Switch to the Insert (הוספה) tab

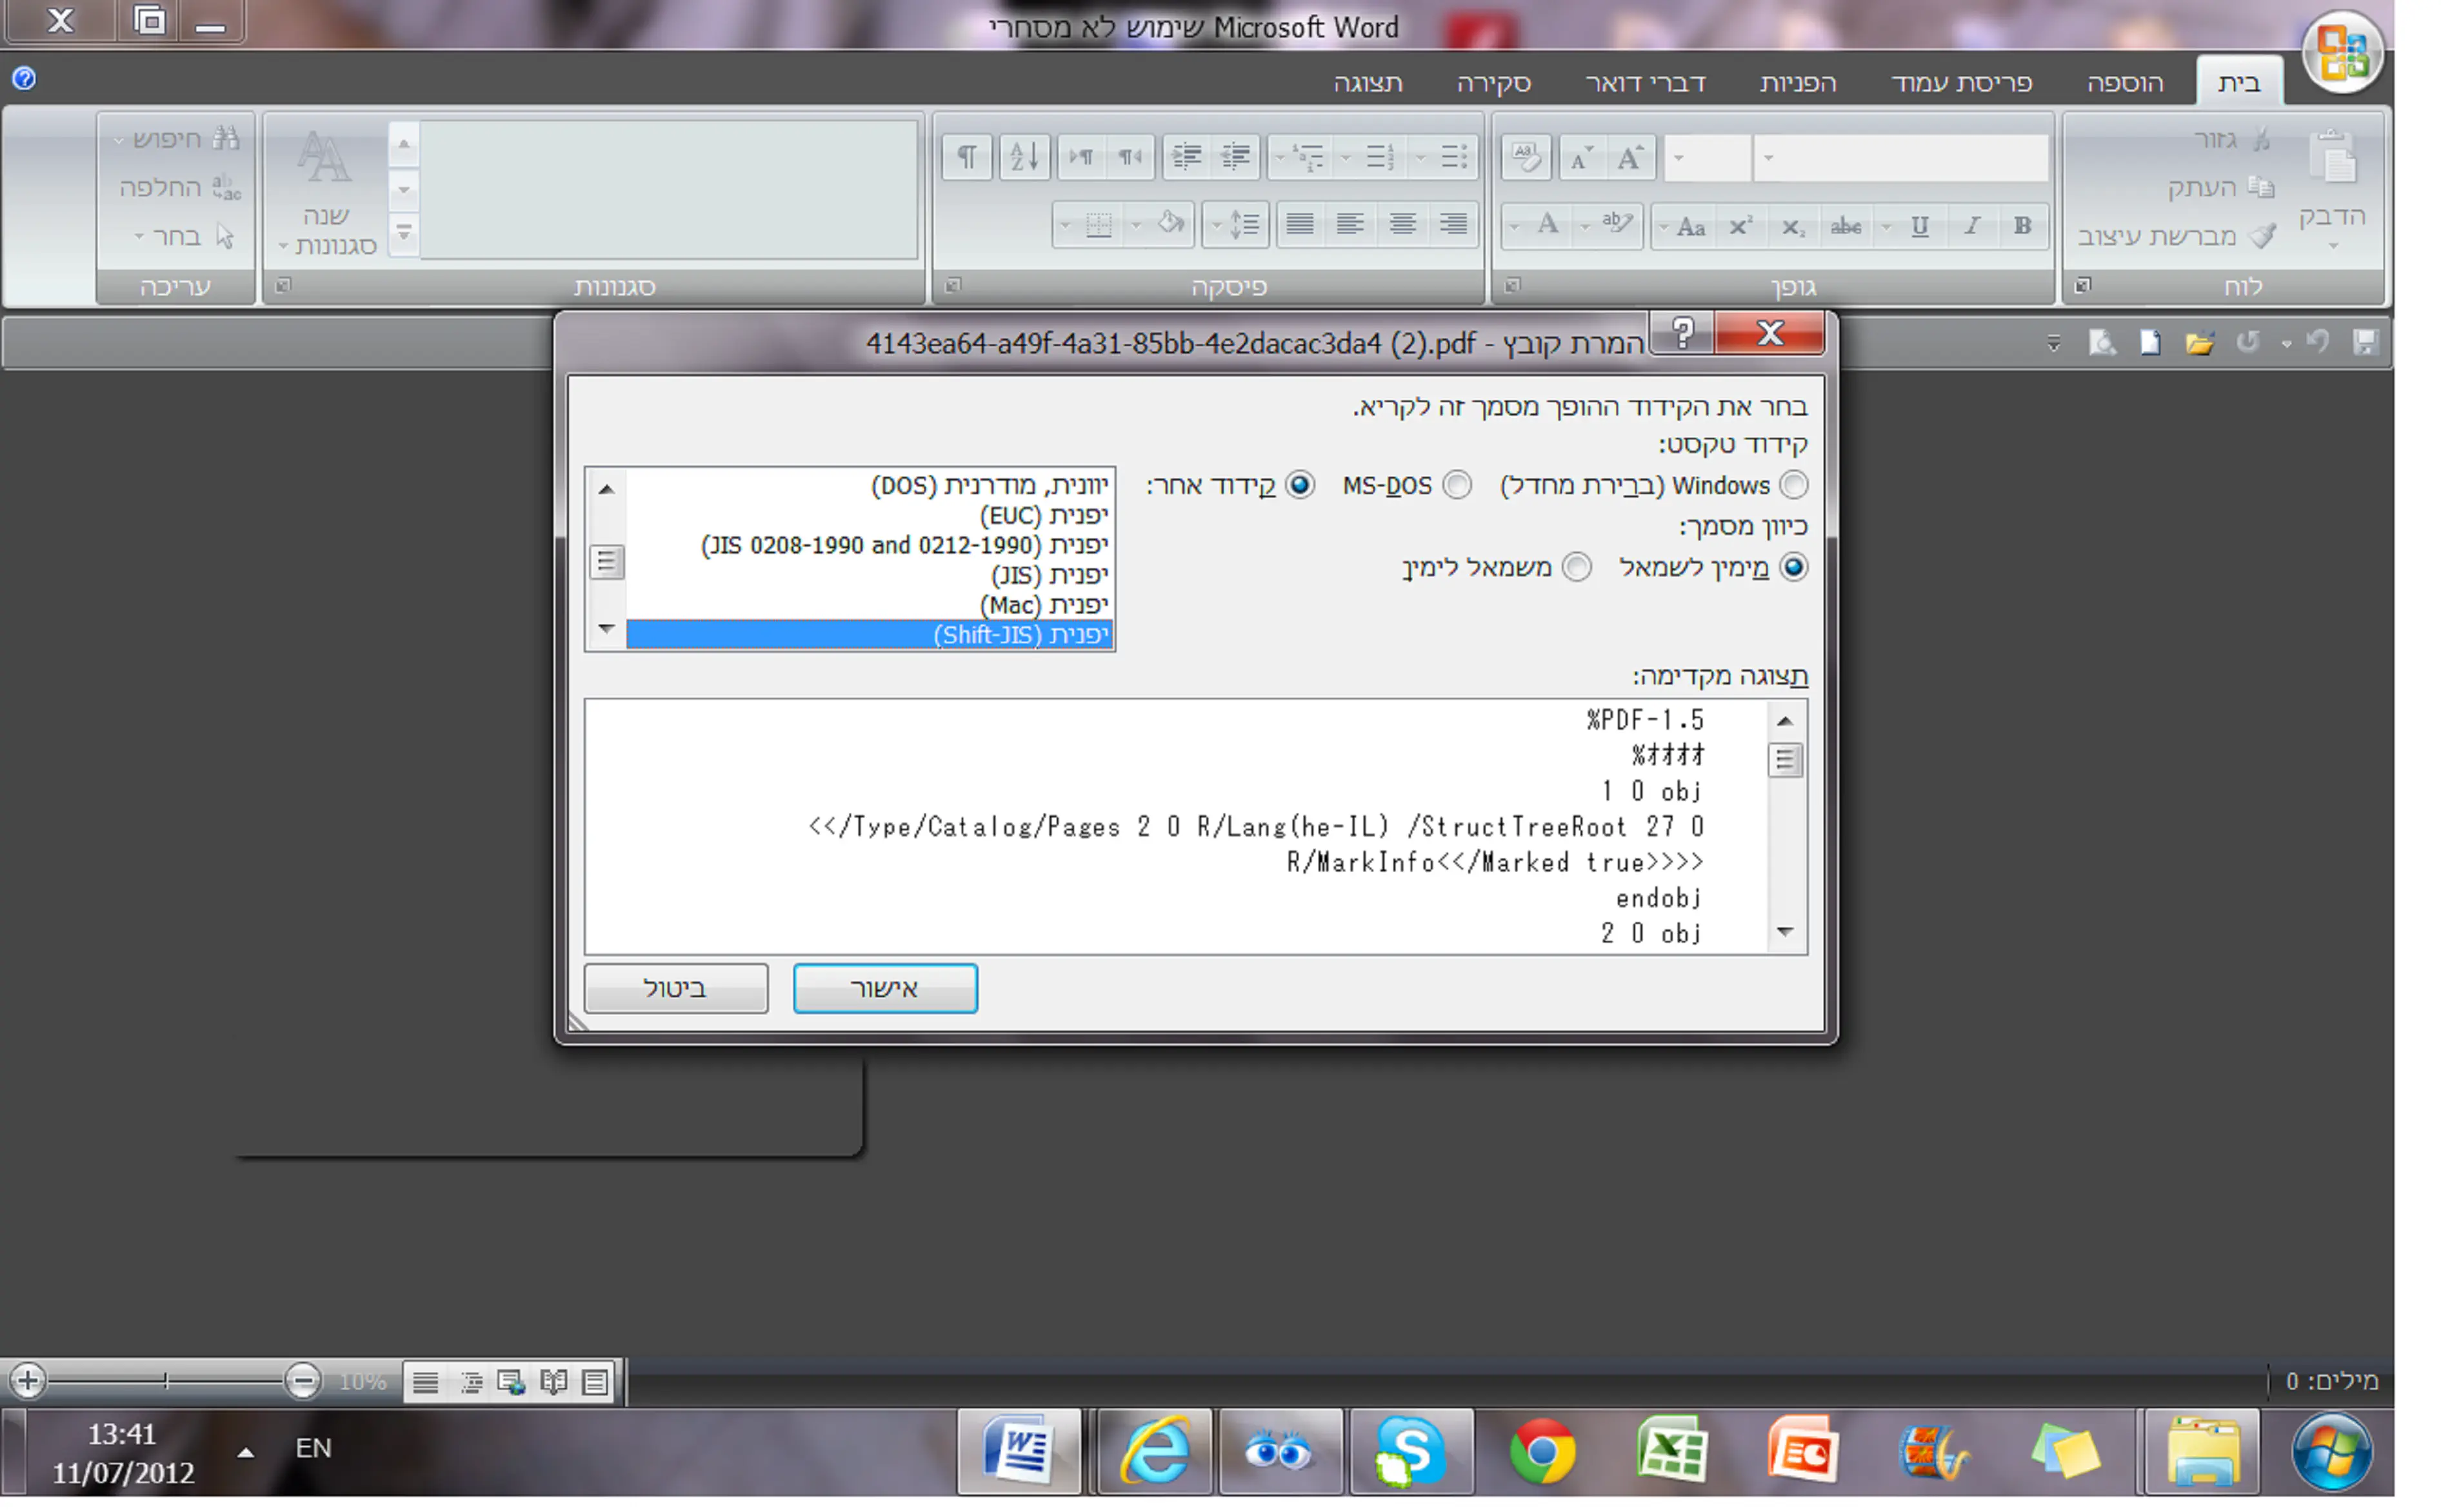tap(2124, 83)
